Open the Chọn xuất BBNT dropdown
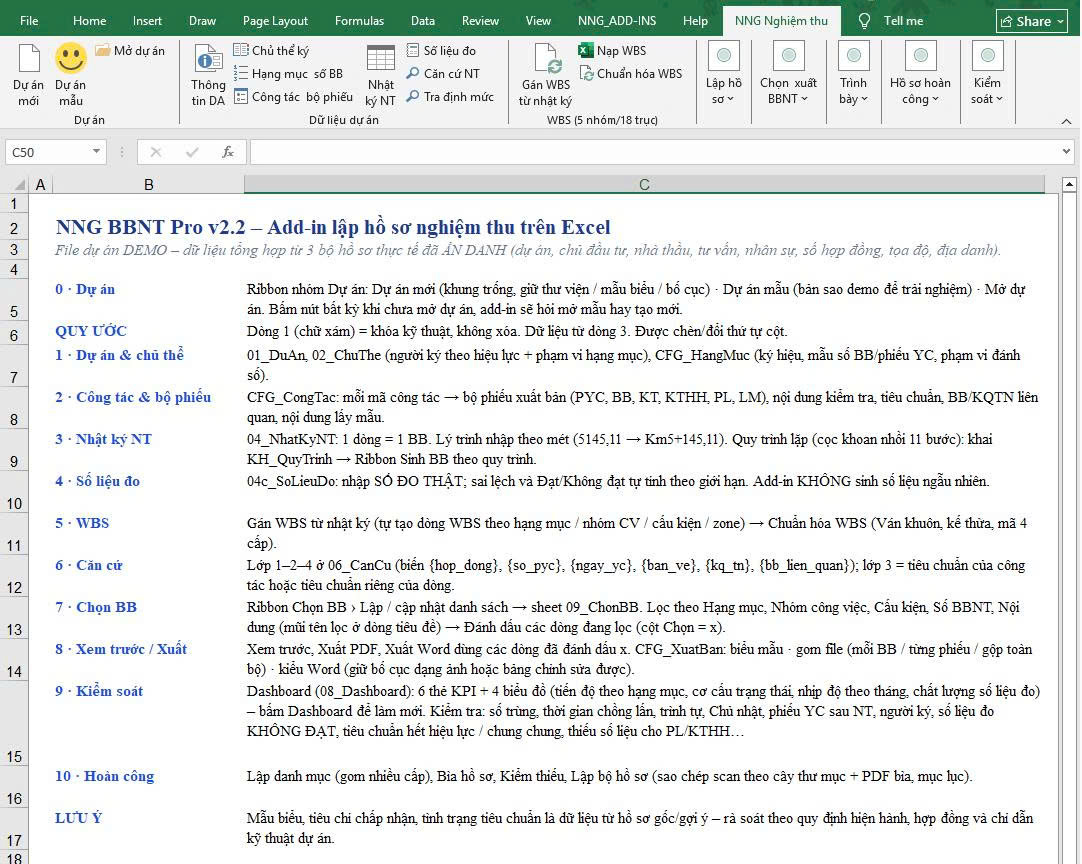The image size is (1082, 864). pyautogui.click(x=788, y=75)
